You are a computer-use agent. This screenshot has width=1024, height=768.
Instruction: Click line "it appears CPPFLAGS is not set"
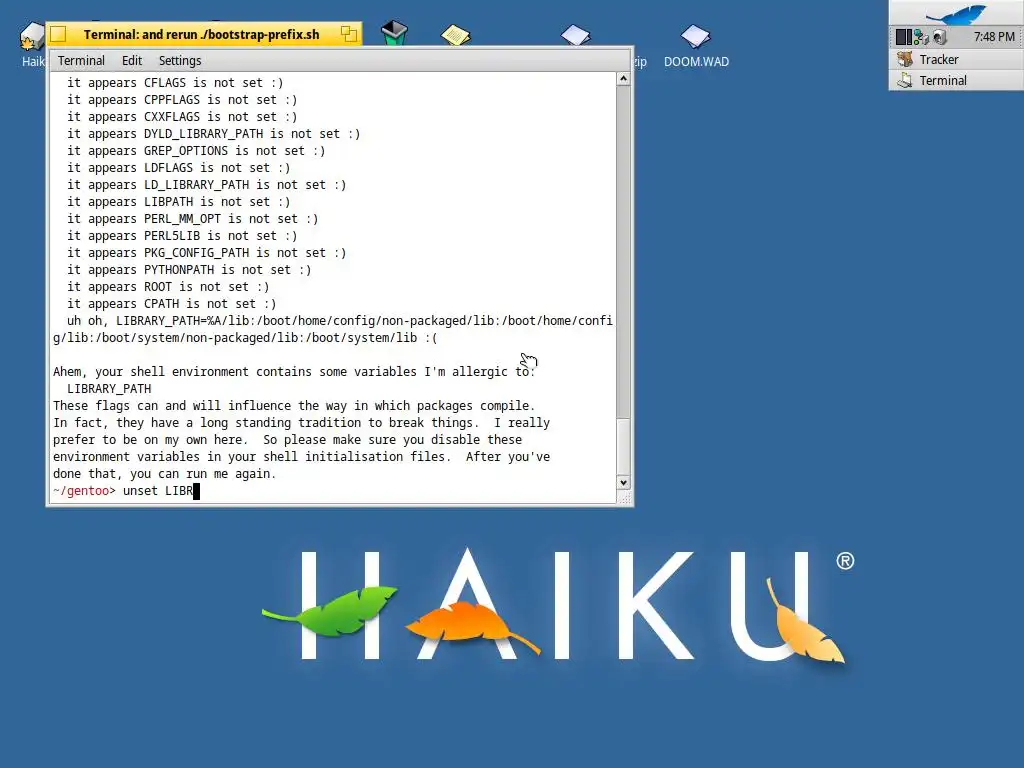tap(182, 100)
